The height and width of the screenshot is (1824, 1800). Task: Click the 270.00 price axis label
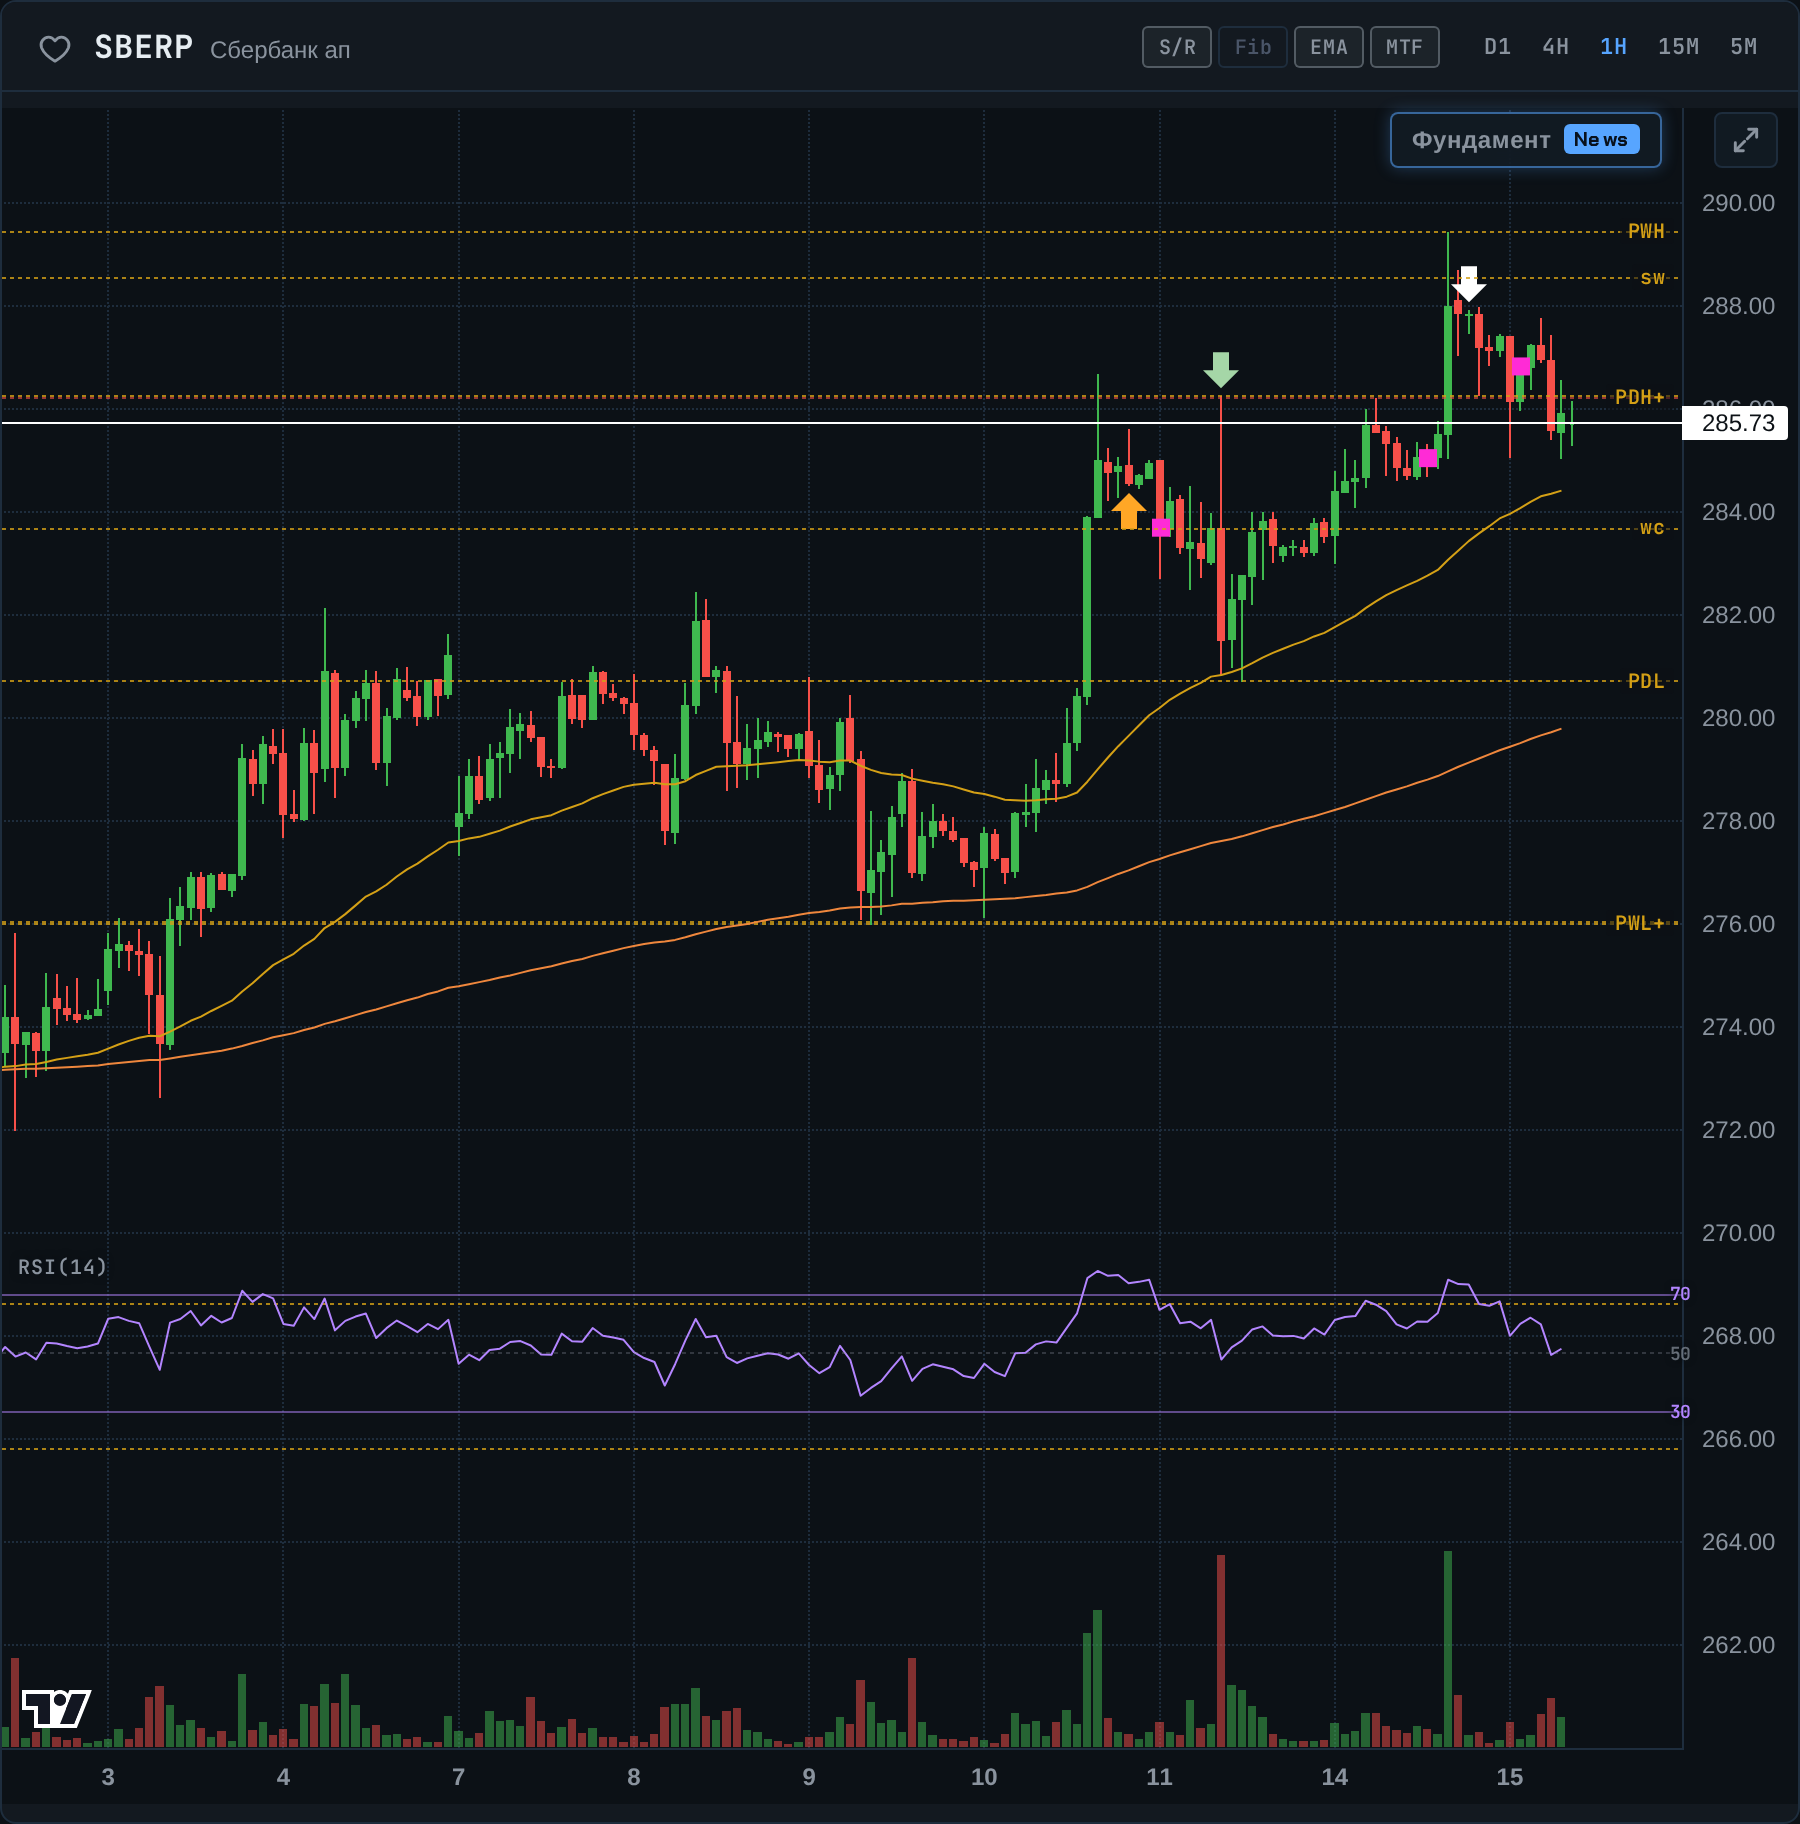coord(1738,1233)
